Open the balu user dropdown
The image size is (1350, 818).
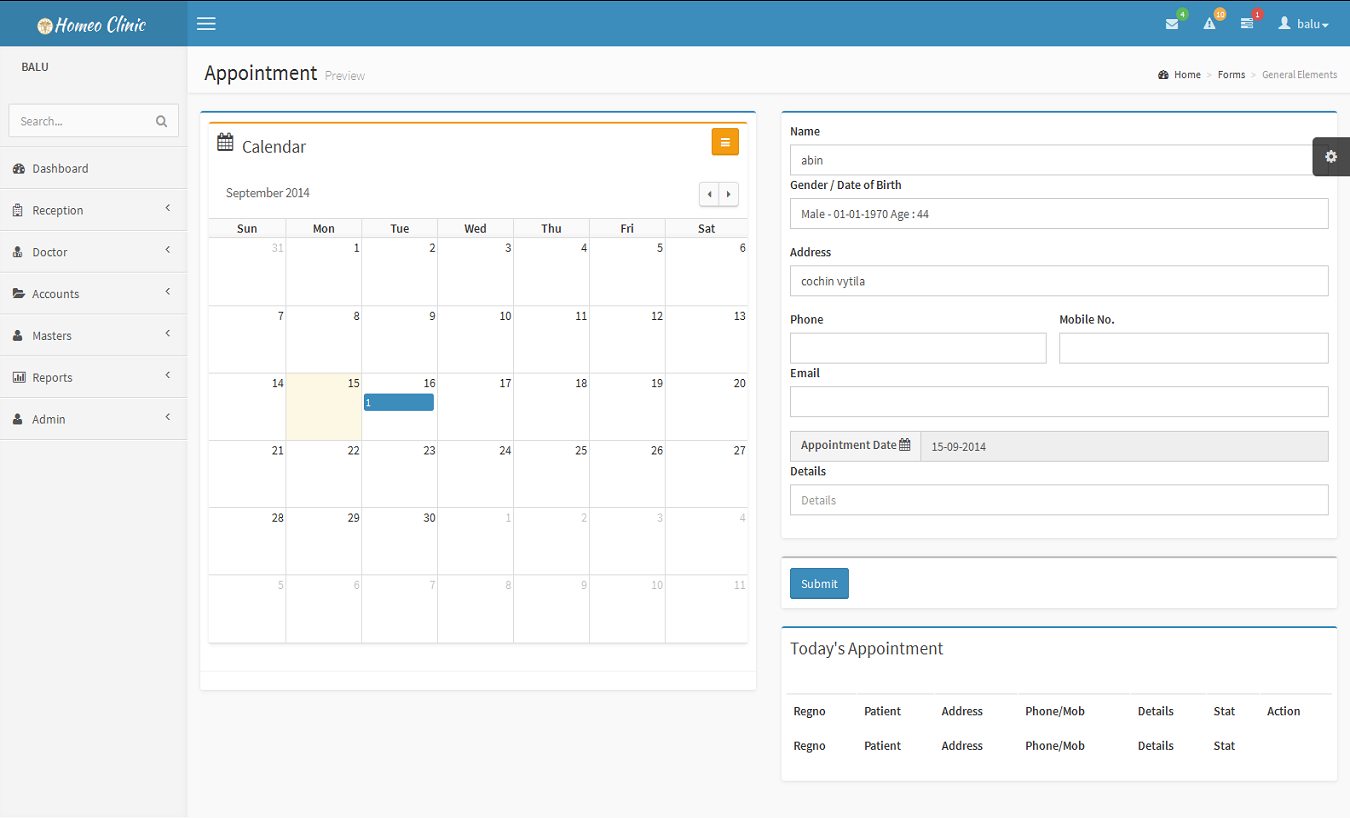point(1304,24)
